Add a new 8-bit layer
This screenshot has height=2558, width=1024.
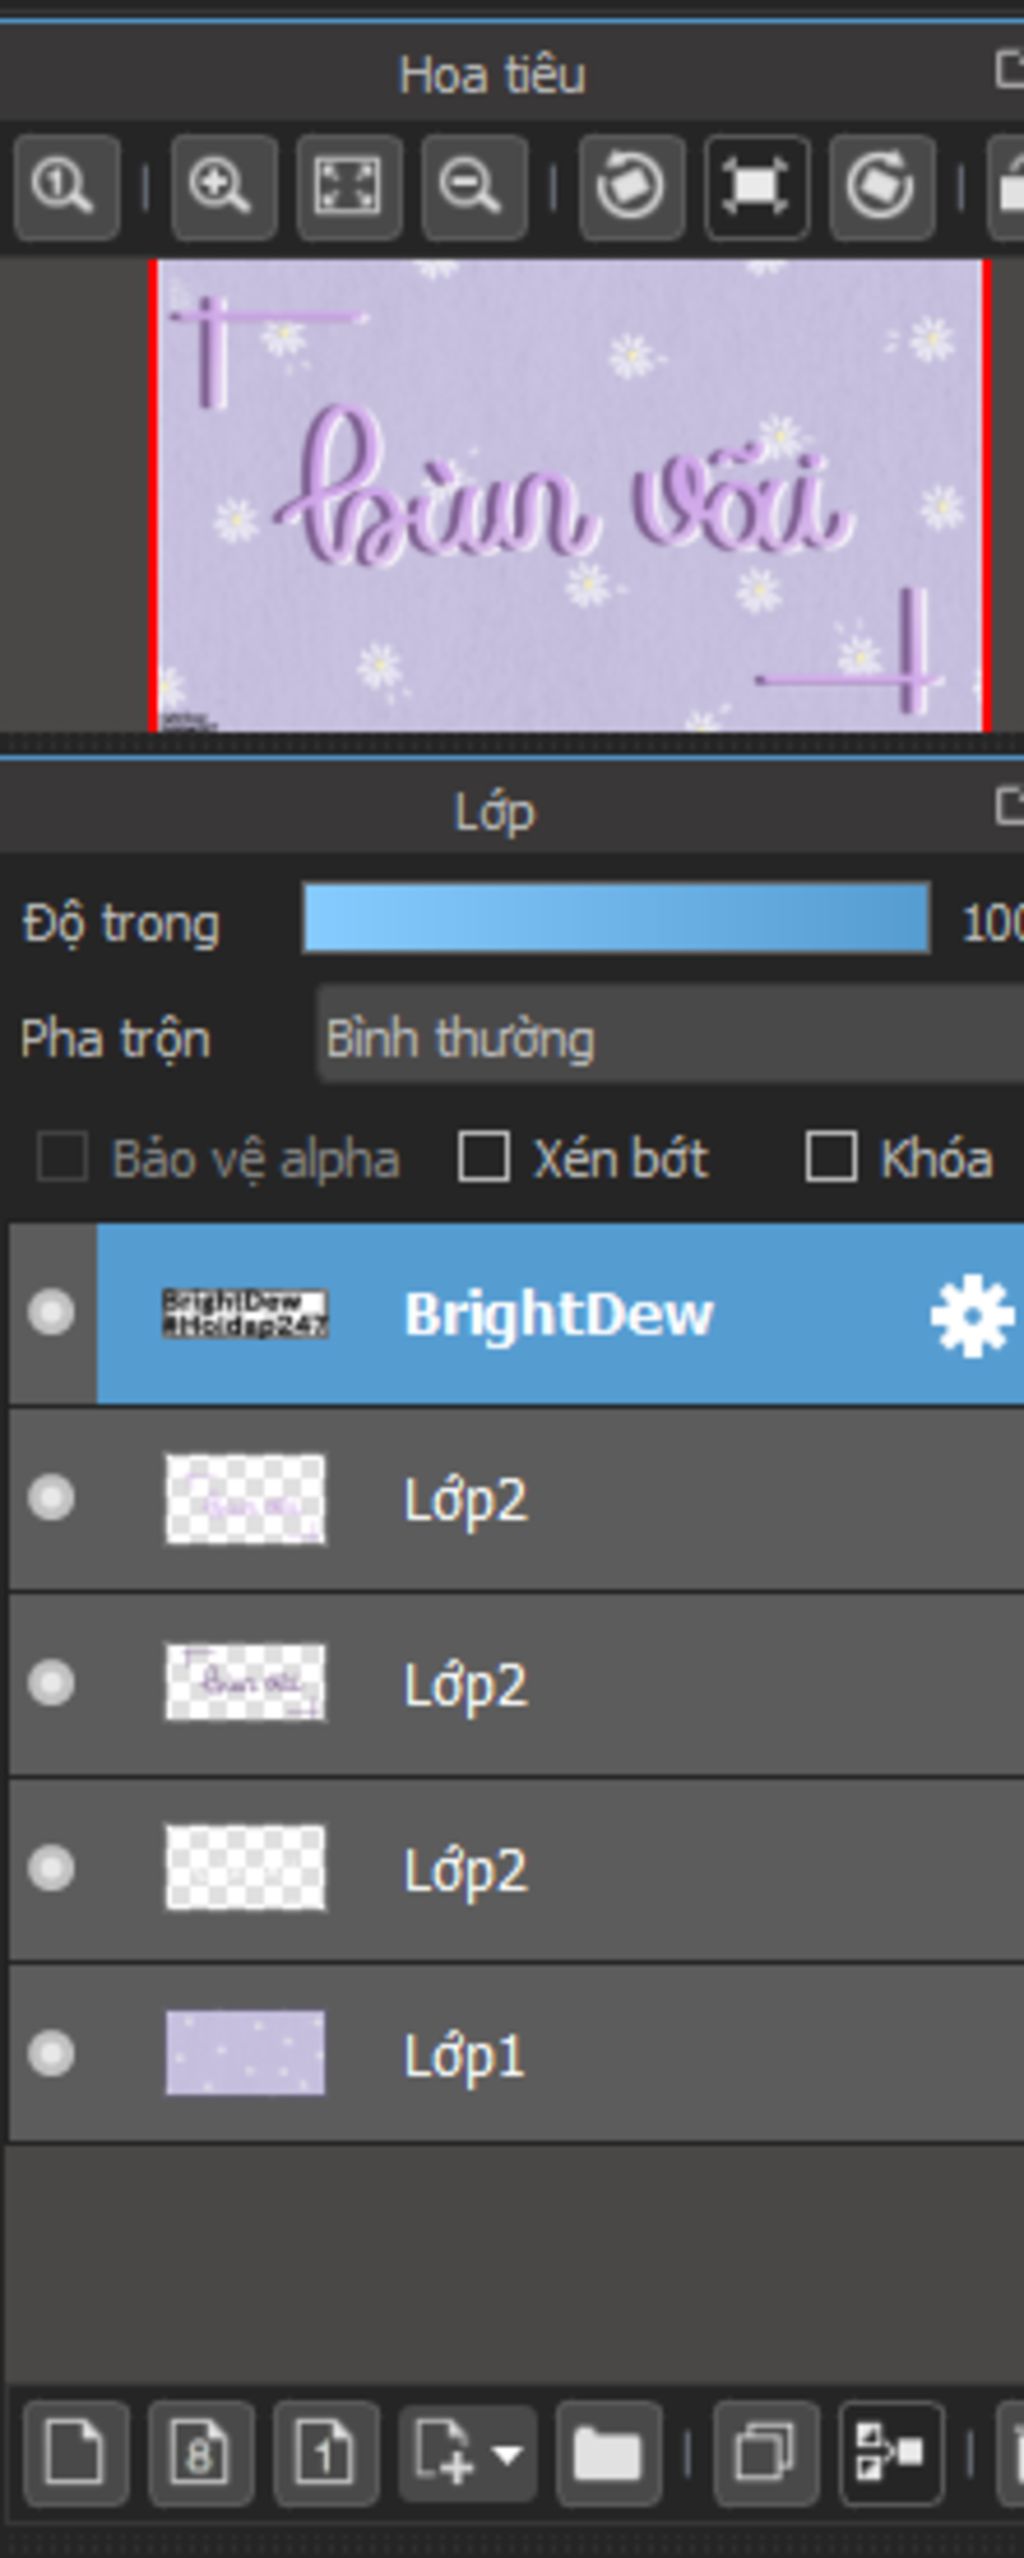coord(201,2452)
